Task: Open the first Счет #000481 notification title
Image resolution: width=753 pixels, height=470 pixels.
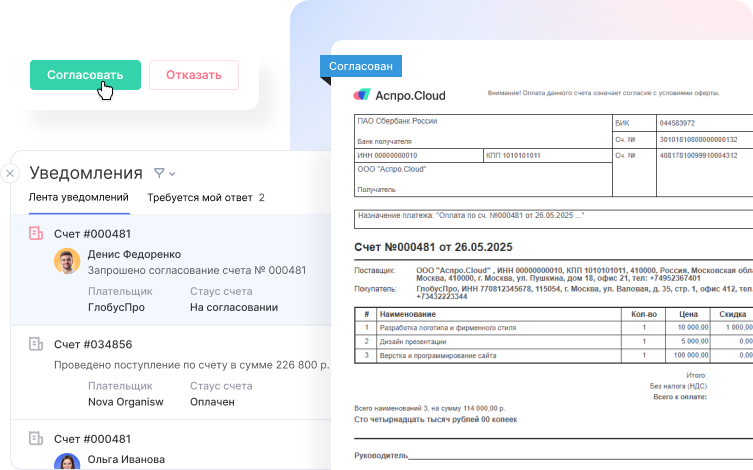Action: pyautogui.click(x=92, y=233)
